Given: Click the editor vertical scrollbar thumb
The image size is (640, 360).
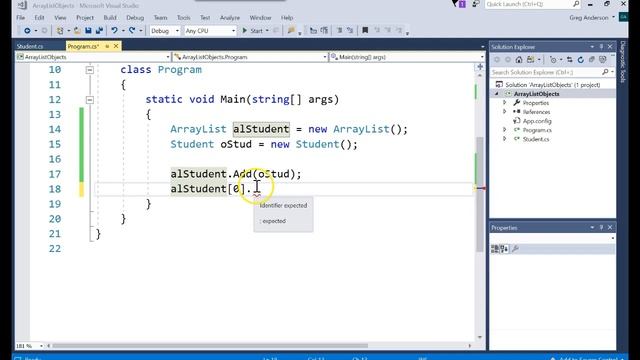Looking at the screenshot, I should click(480, 194).
